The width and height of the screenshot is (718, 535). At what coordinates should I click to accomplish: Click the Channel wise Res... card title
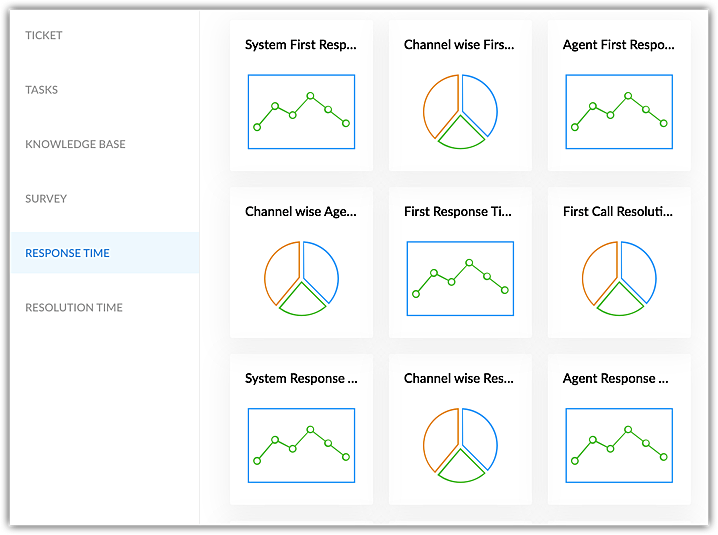pyautogui.click(x=459, y=378)
